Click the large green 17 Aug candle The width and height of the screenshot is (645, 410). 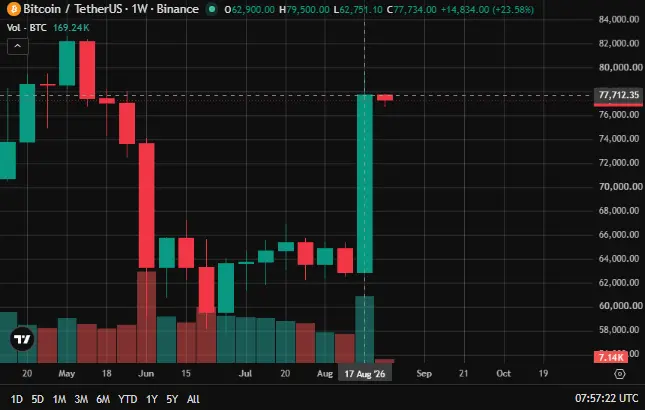click(365, 183)
